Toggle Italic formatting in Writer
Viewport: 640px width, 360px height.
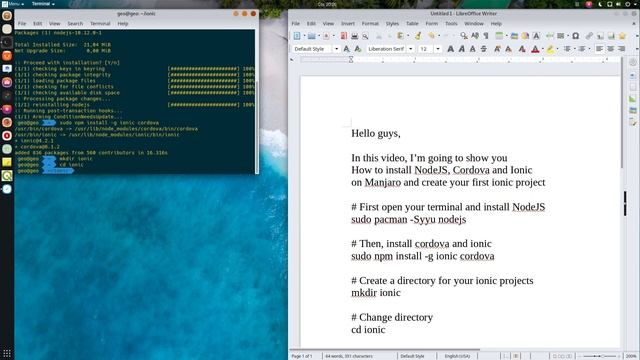click(462, 49)
